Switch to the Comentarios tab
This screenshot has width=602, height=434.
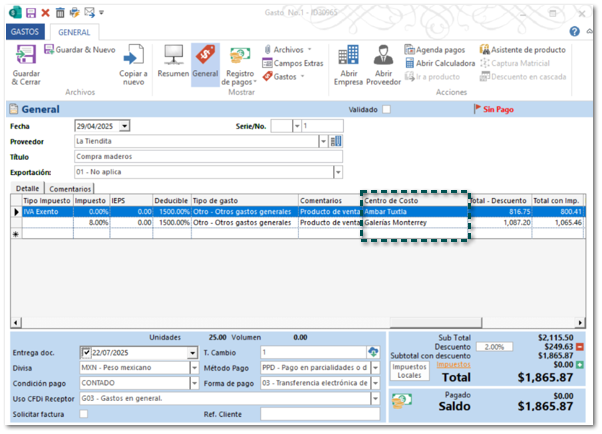(x=71, y=188)
